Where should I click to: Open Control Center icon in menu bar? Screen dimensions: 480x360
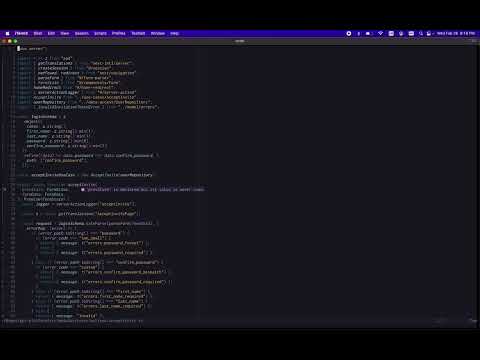pos(429,33)
